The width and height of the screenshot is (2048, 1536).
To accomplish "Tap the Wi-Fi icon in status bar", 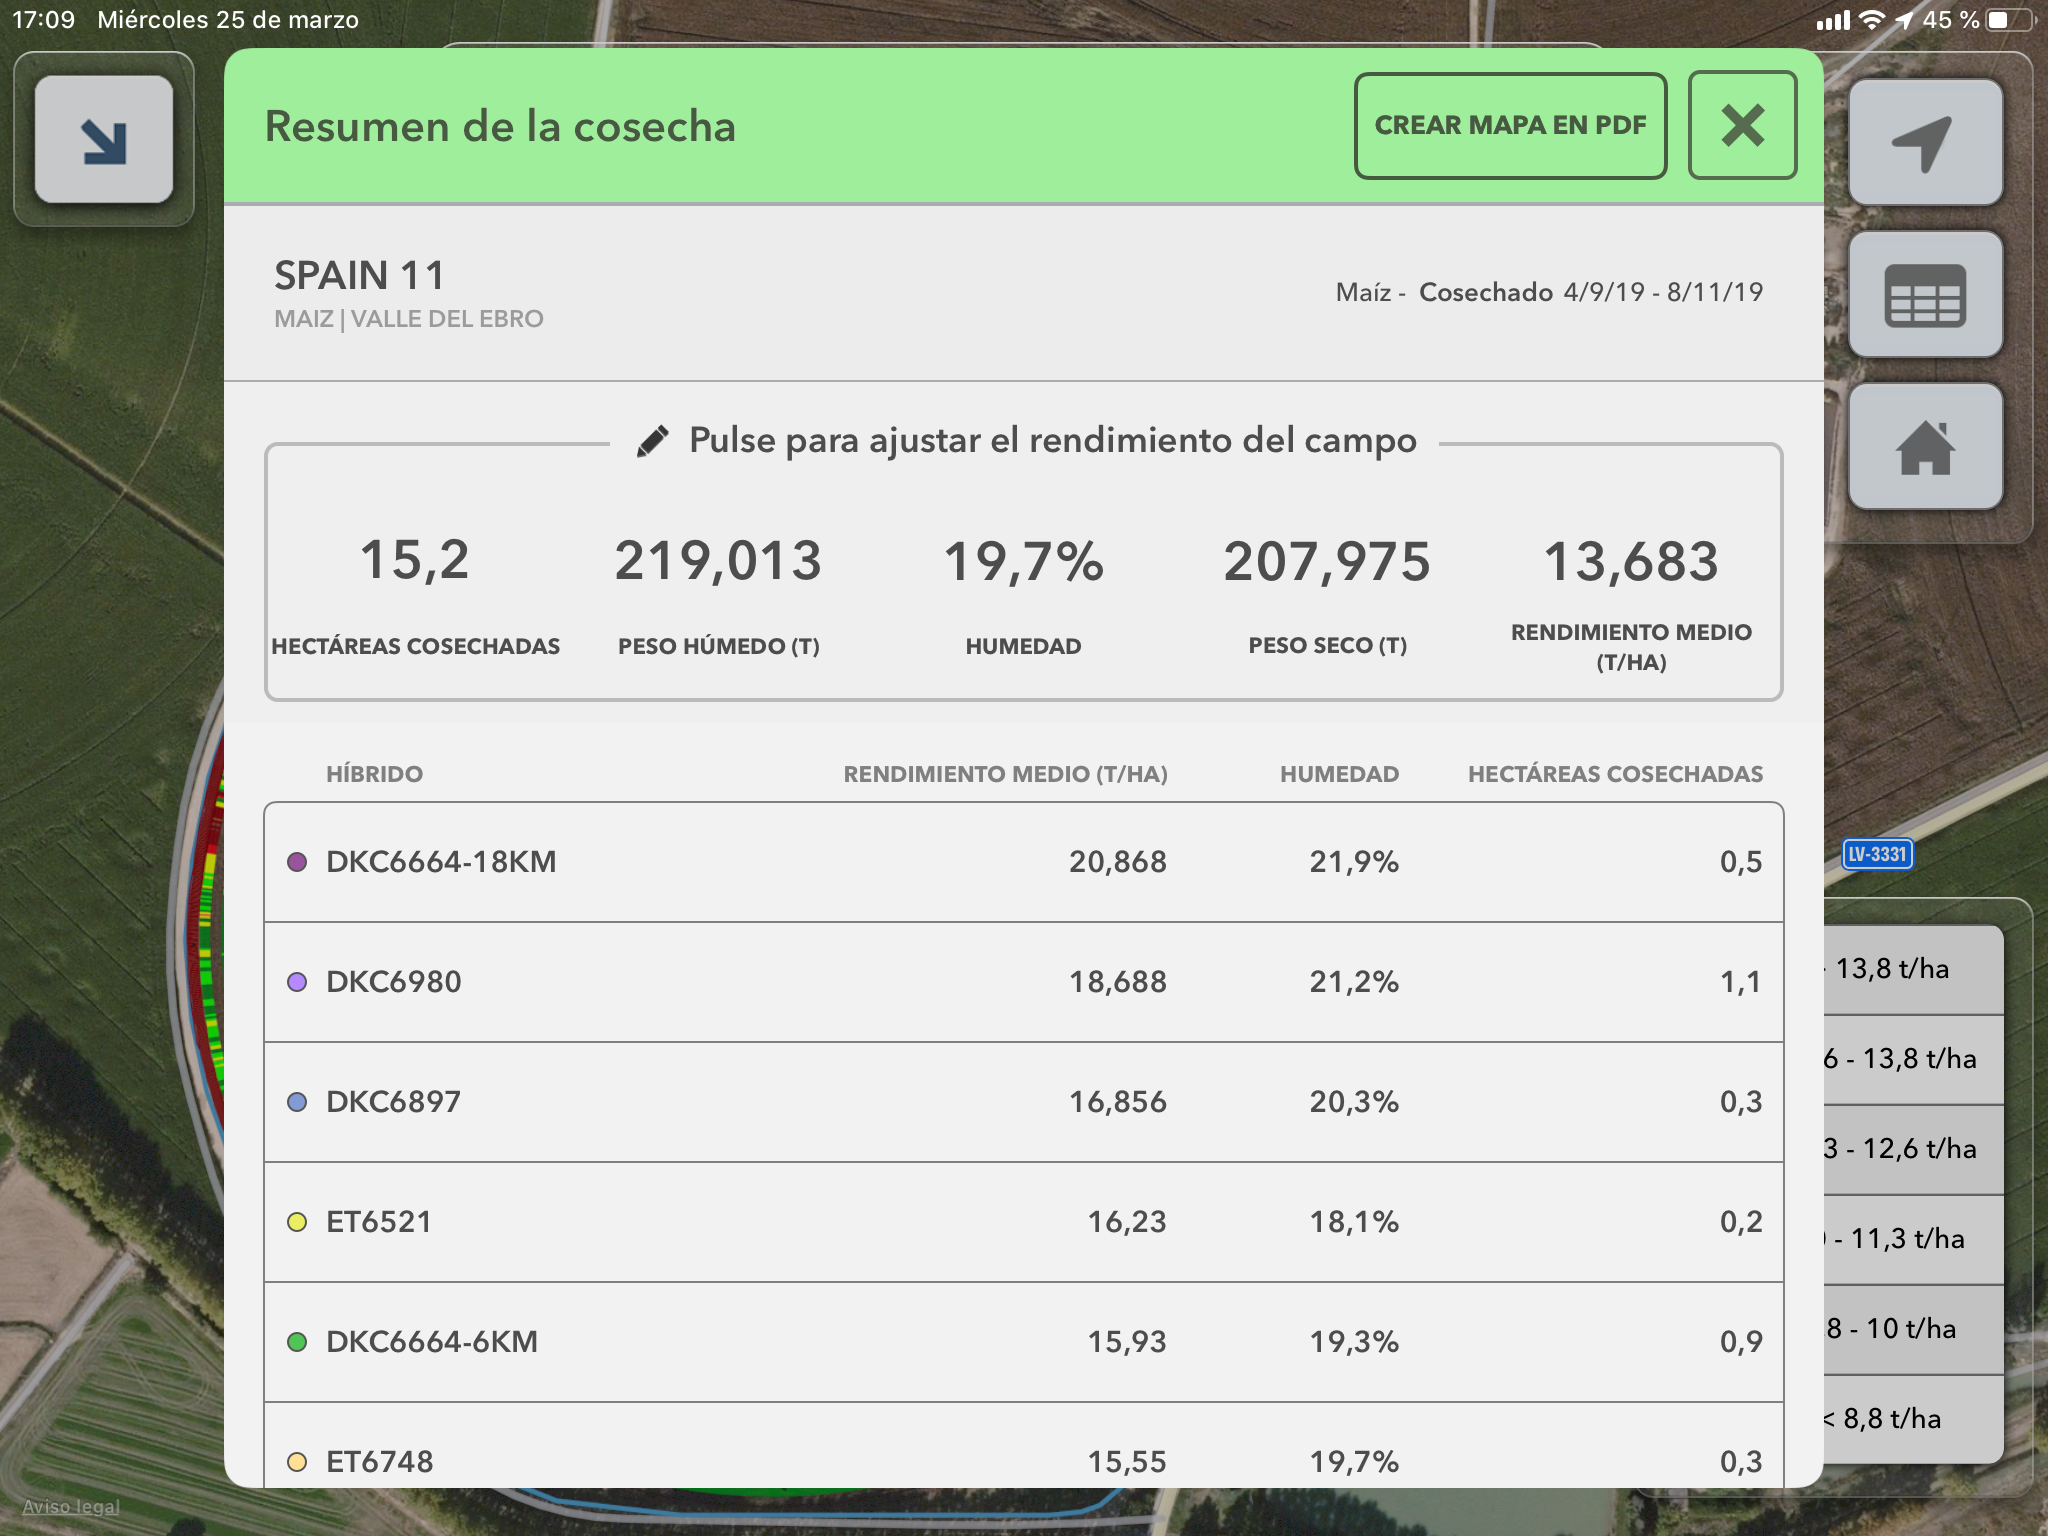I will pos(1871,20).
